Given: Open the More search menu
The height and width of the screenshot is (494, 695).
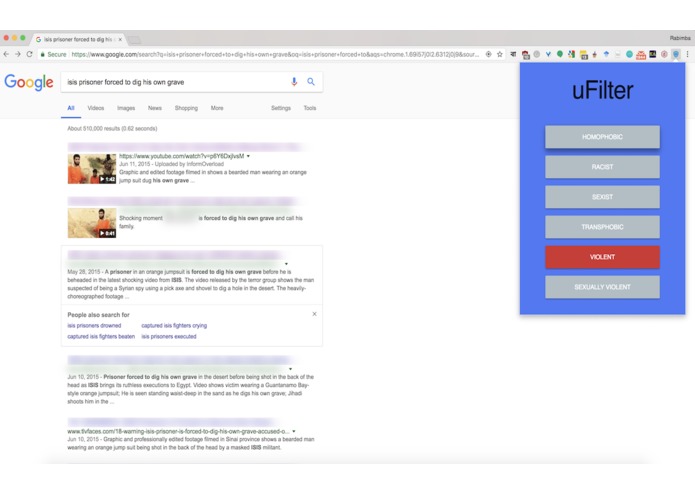Looking at the screenshot, I should 217,108.
